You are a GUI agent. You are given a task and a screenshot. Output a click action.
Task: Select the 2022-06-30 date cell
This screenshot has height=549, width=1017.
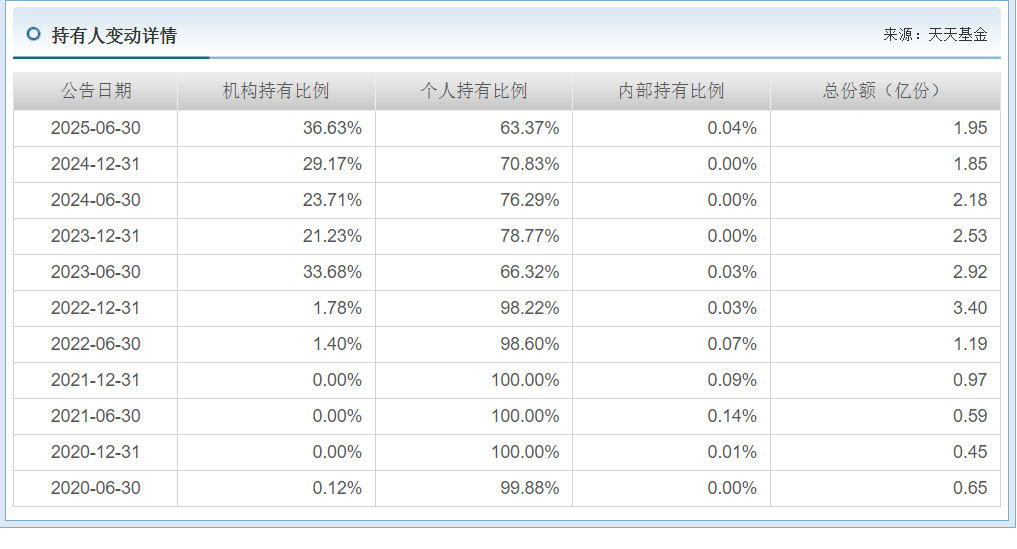[96, 344]
